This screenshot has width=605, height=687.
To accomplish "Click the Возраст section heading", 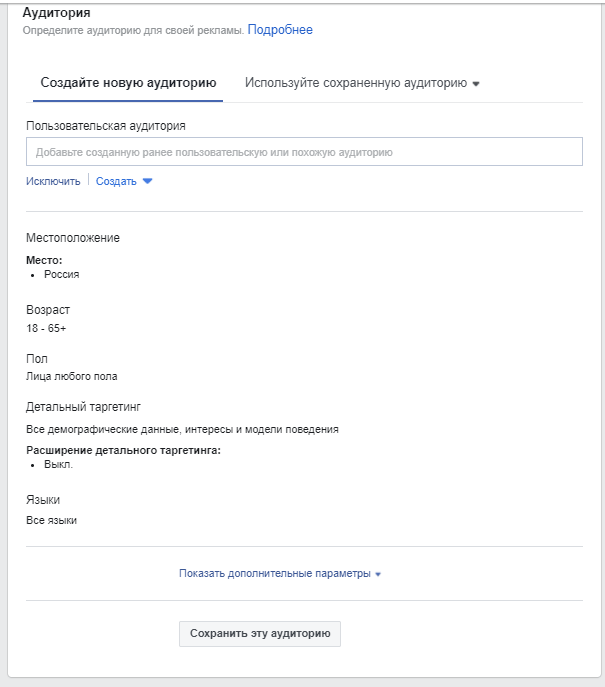I will (48, 310).
